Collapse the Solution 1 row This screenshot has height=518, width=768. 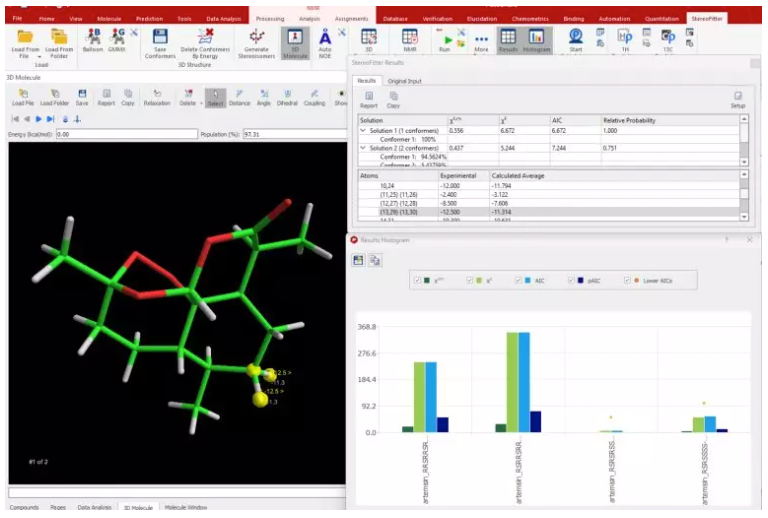coord(364,131)
